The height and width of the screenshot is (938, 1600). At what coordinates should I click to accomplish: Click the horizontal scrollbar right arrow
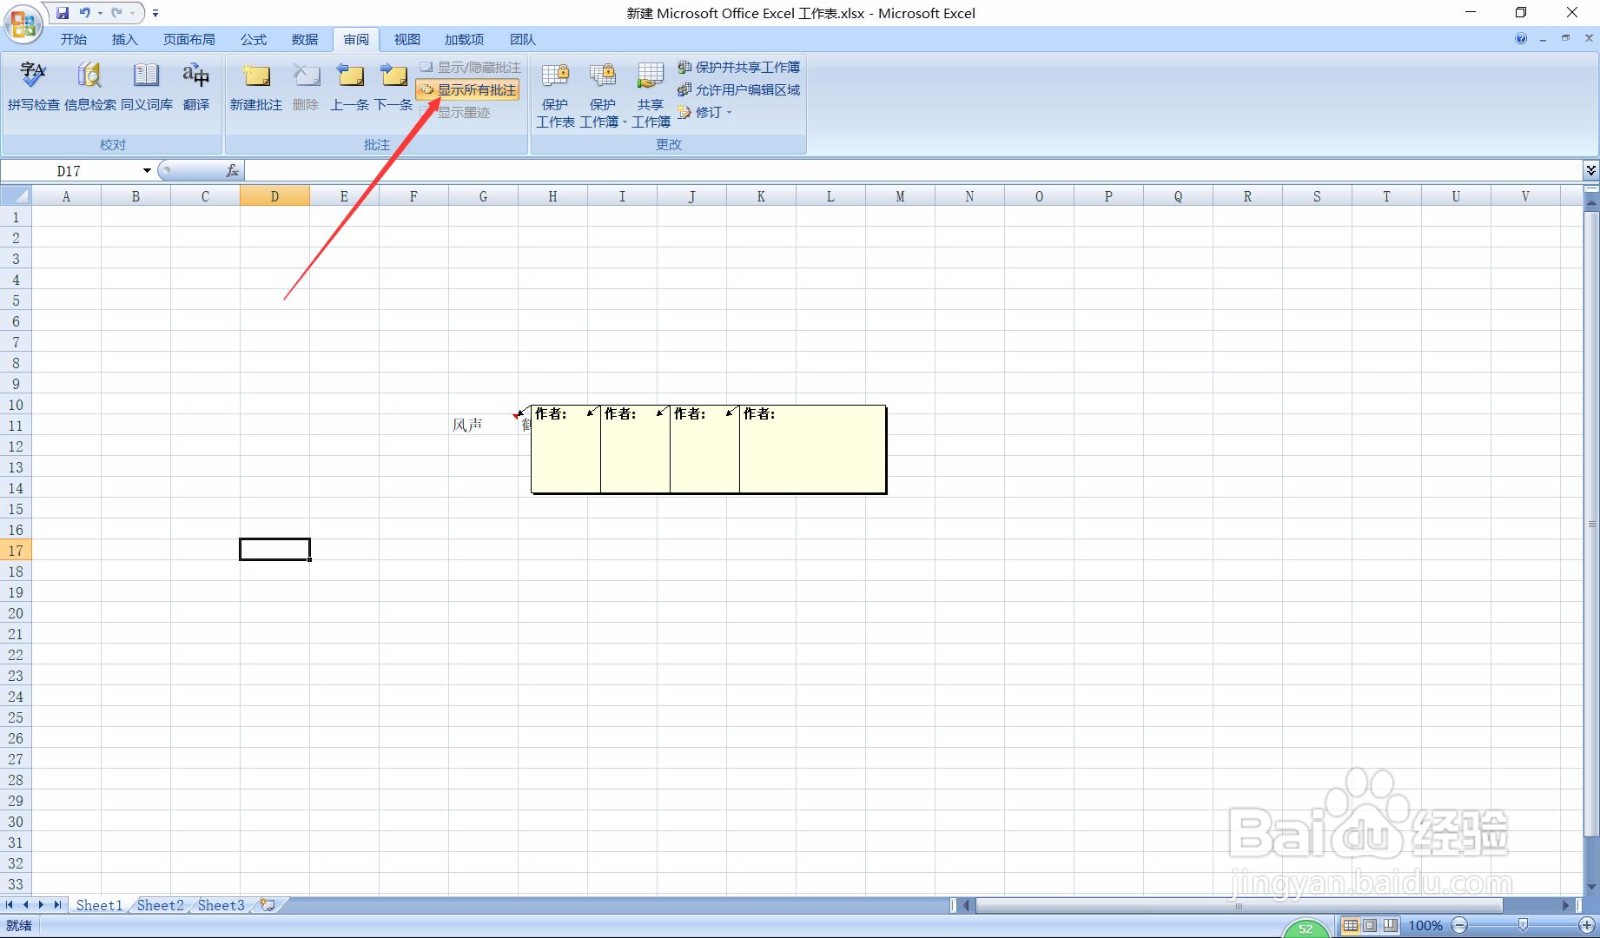pyautogui.click(x=1566, y=906)
